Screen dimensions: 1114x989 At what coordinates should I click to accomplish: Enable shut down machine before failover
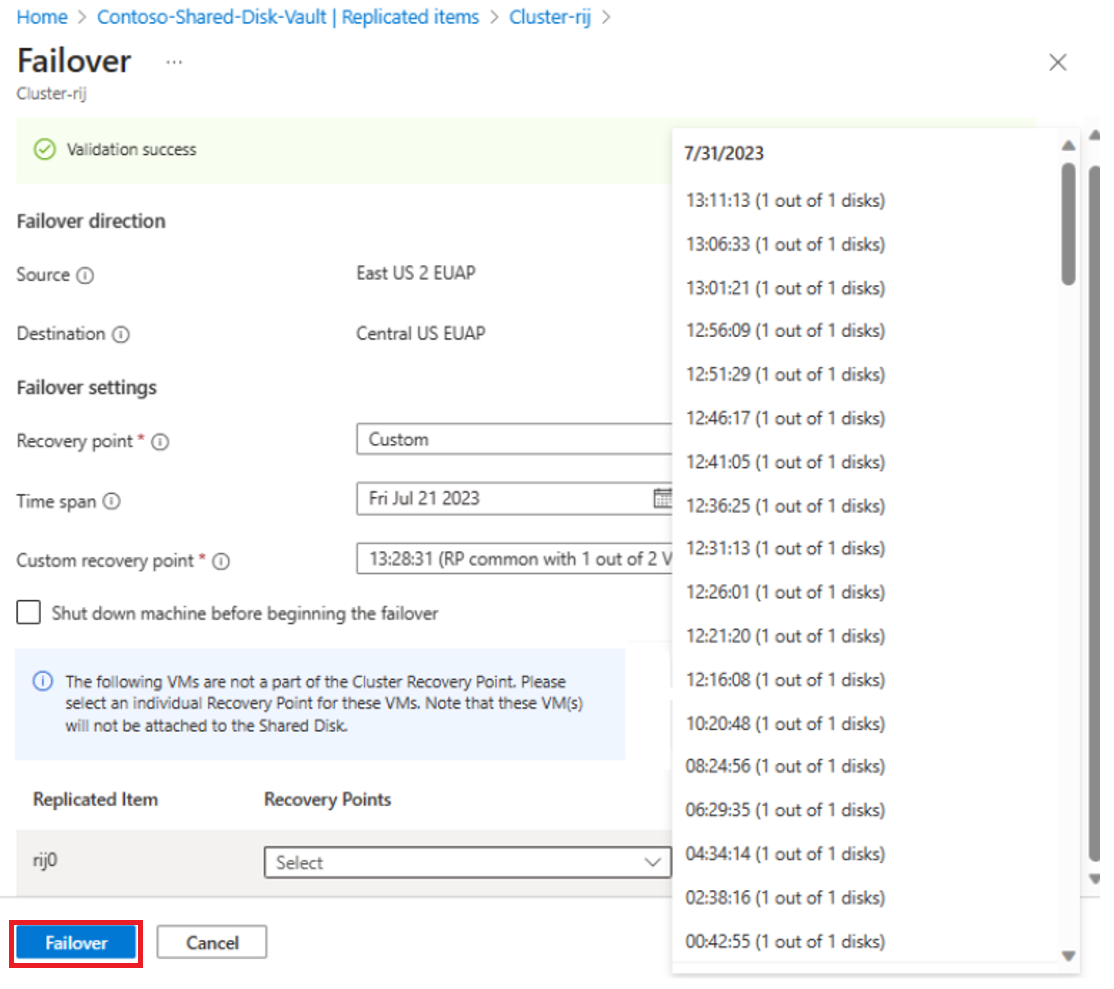click(26, 612)
